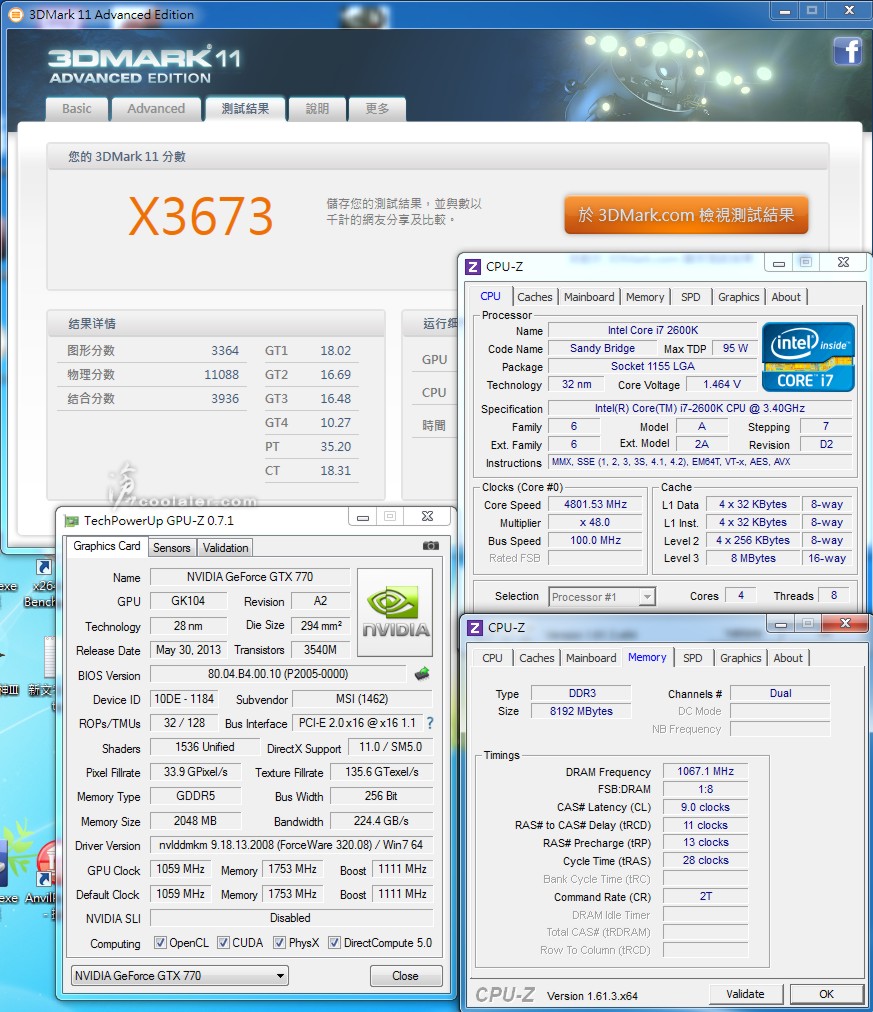Click the Validate button in CPU-Z
Image resolution: width=873 pixels, height=1012 pixels.
(x=745, y=994)
